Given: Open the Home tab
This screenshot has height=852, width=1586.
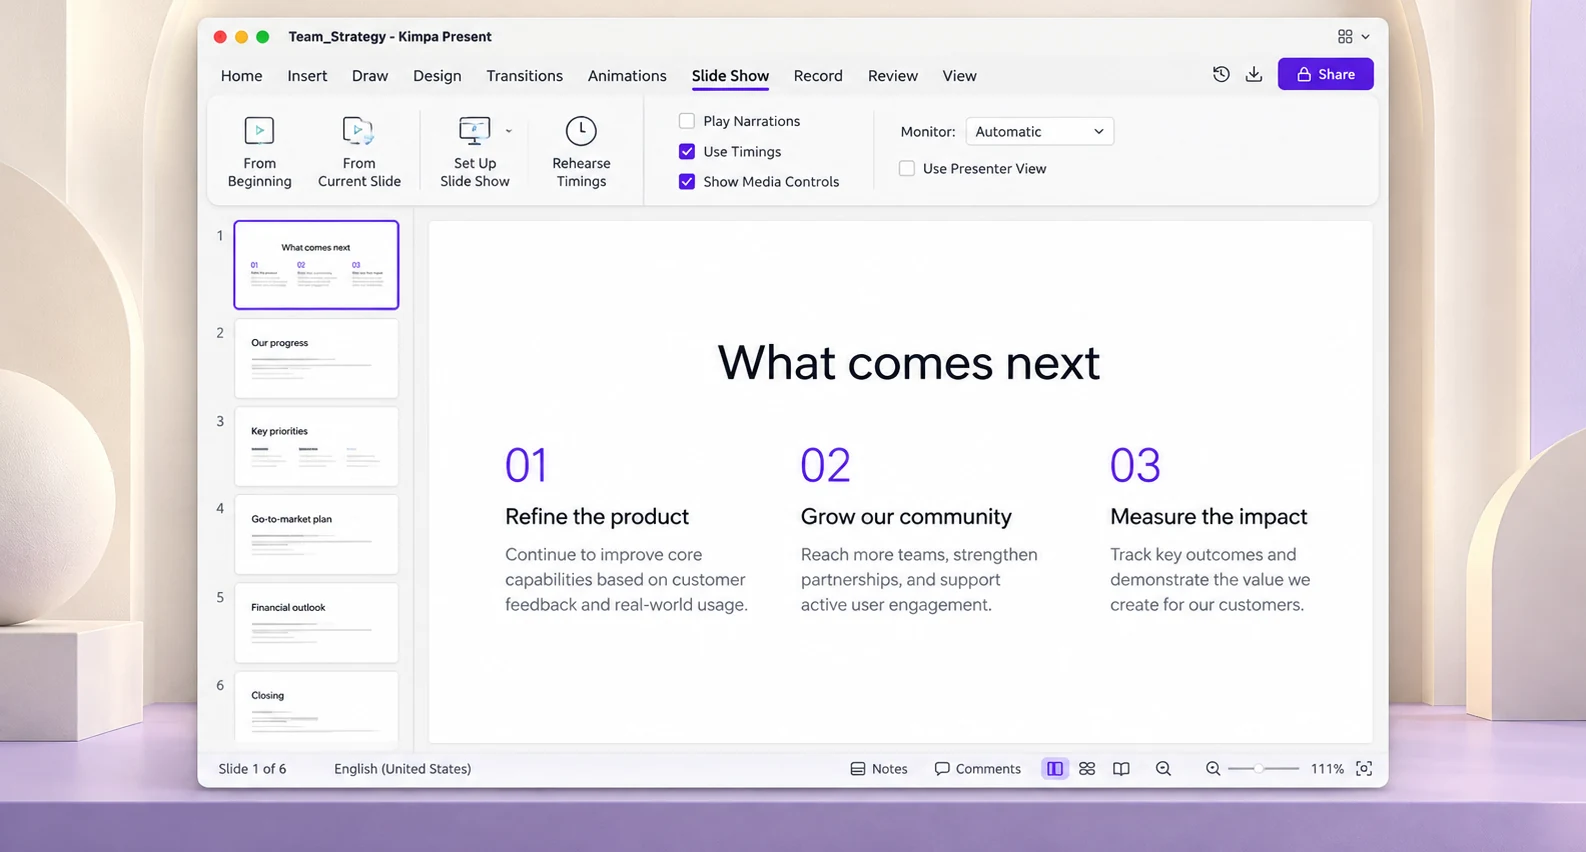Looking at the screenshot, I should coord(241,76).
